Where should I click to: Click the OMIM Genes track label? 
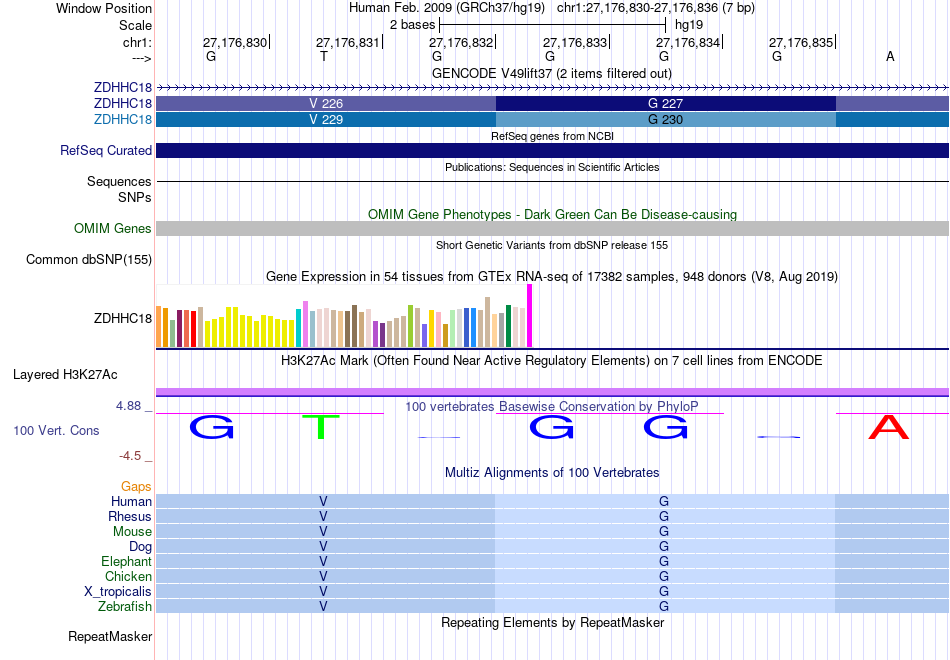click(x=112, y=228)
